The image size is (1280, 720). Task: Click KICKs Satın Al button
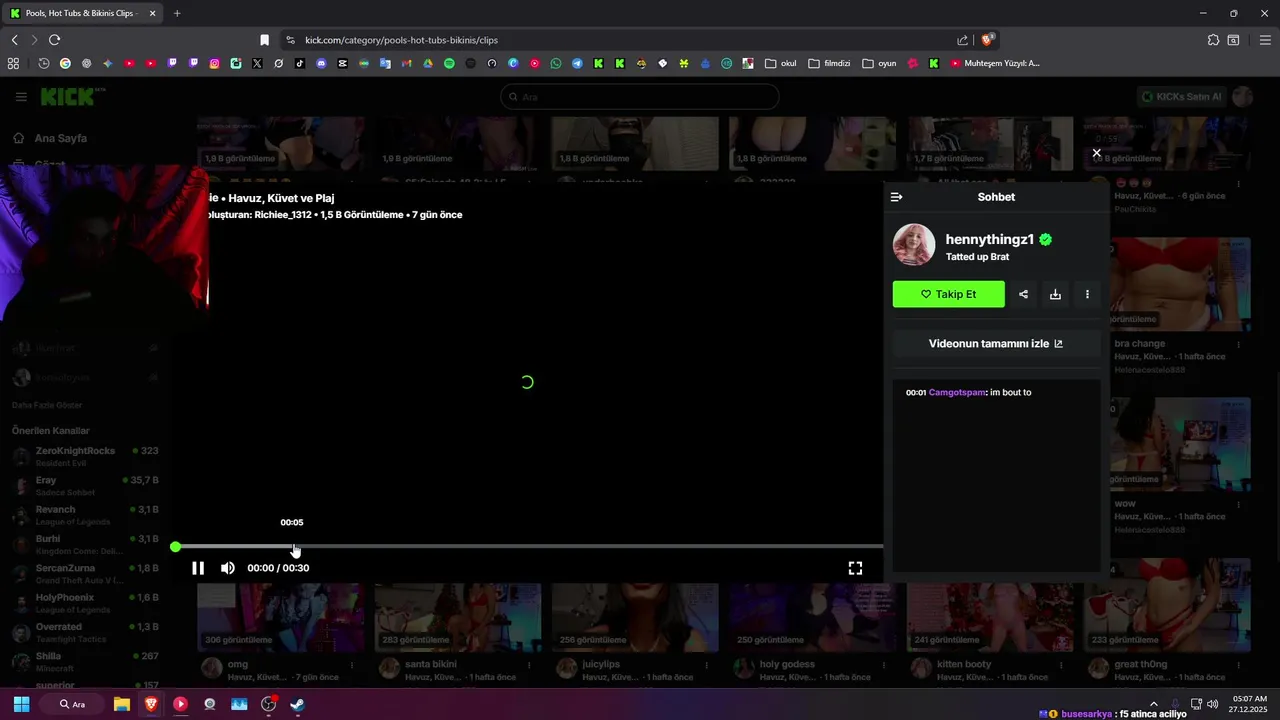pos(1181,96)
